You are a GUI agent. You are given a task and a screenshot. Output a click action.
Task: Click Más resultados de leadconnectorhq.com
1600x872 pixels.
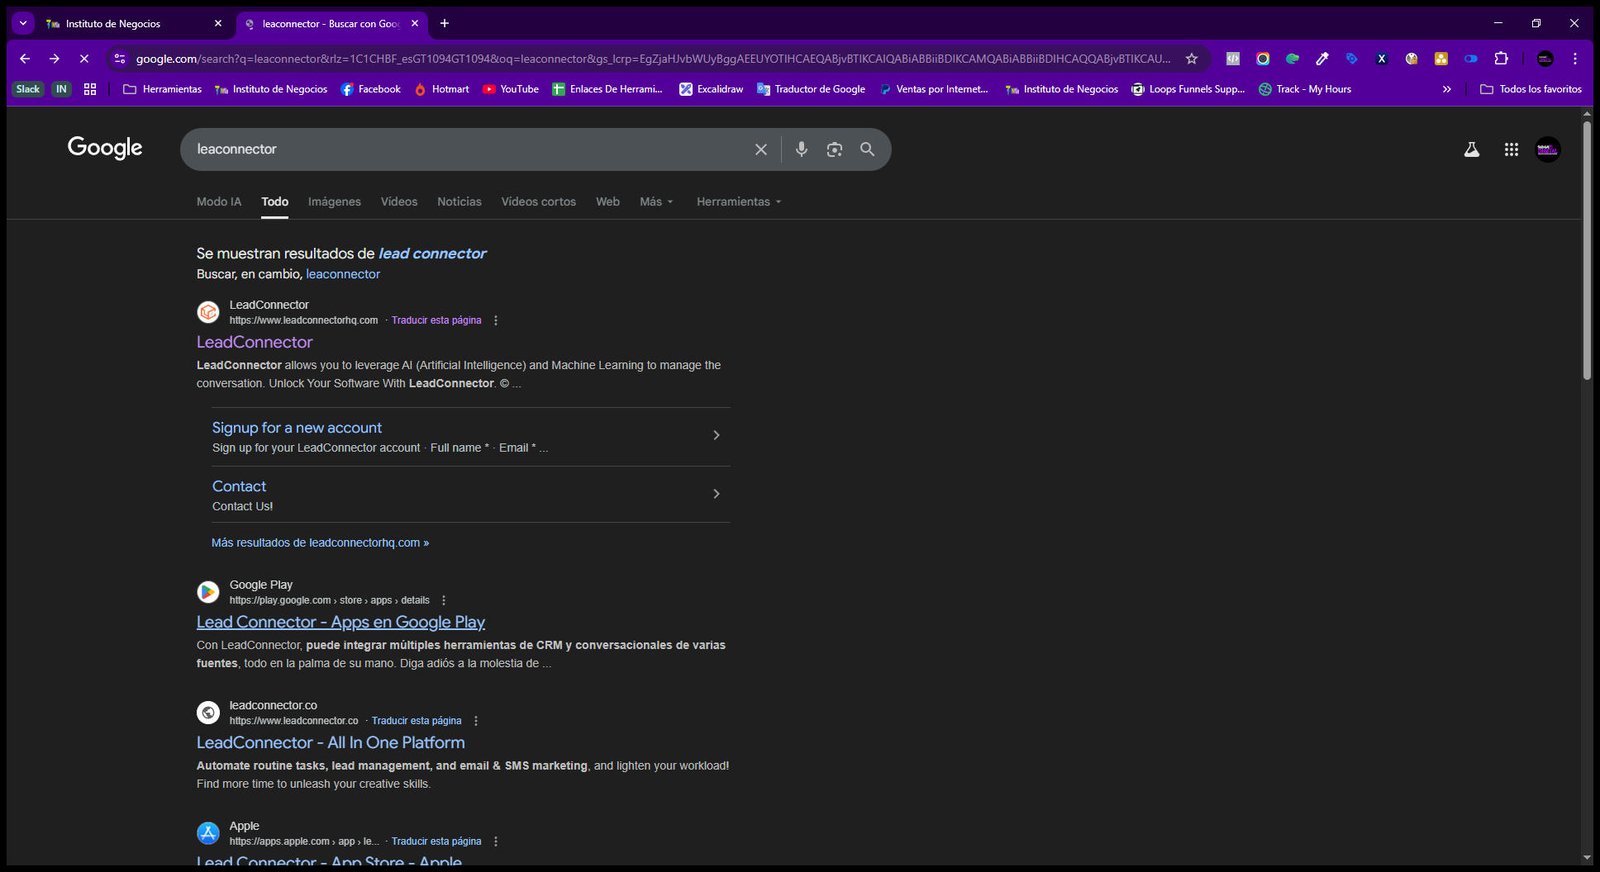(320, 543)
